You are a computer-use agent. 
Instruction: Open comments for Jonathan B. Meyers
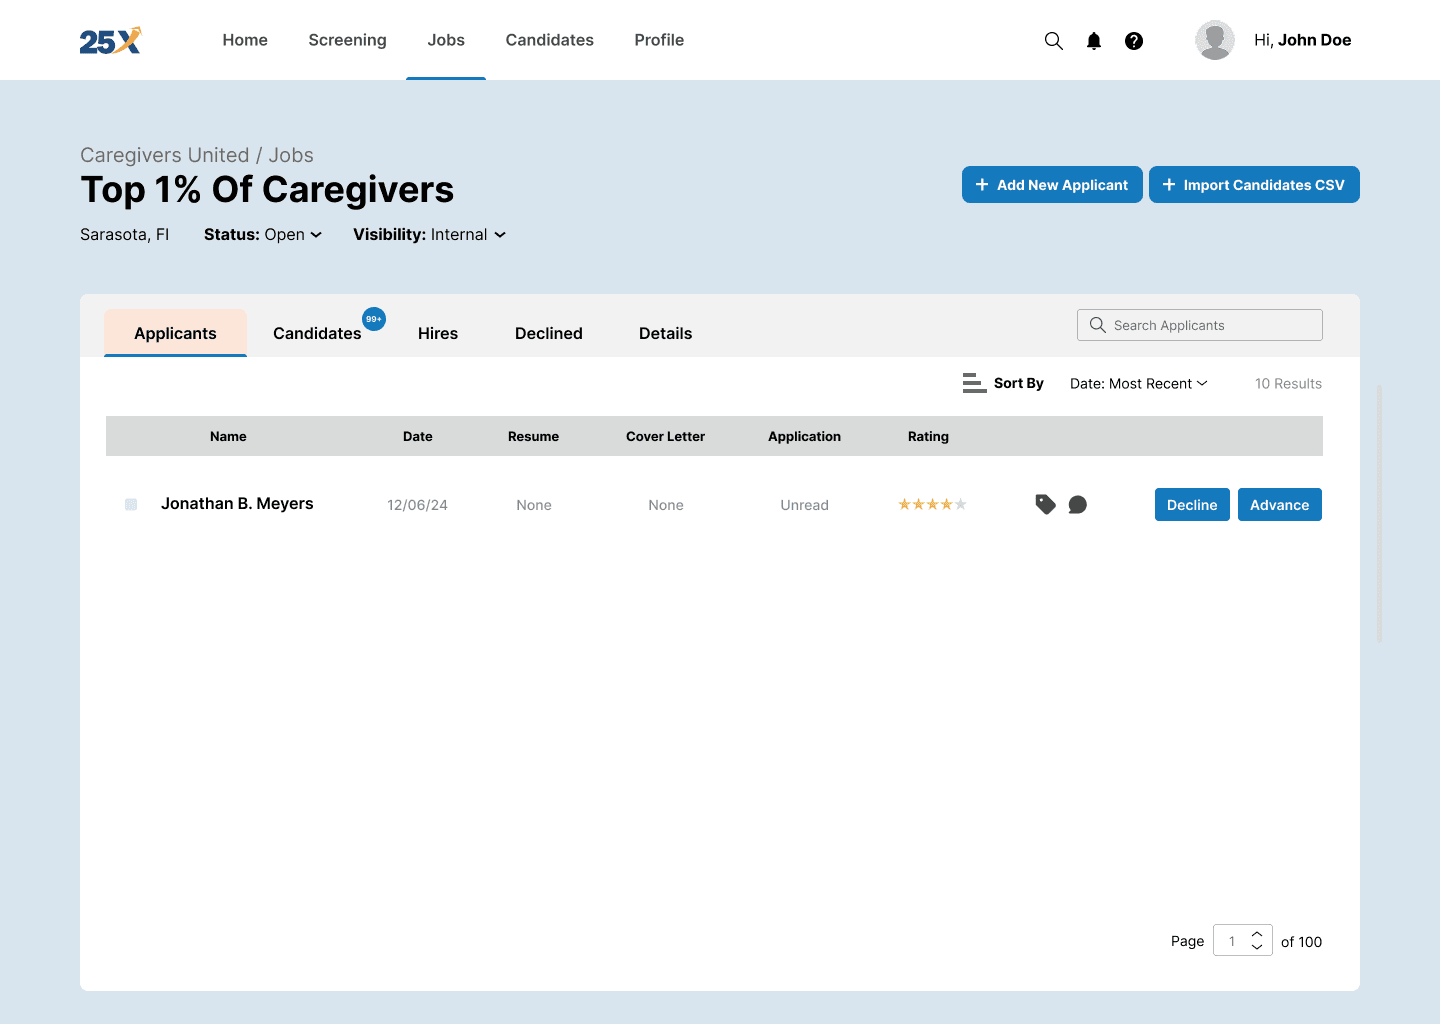coord(1077,504)
